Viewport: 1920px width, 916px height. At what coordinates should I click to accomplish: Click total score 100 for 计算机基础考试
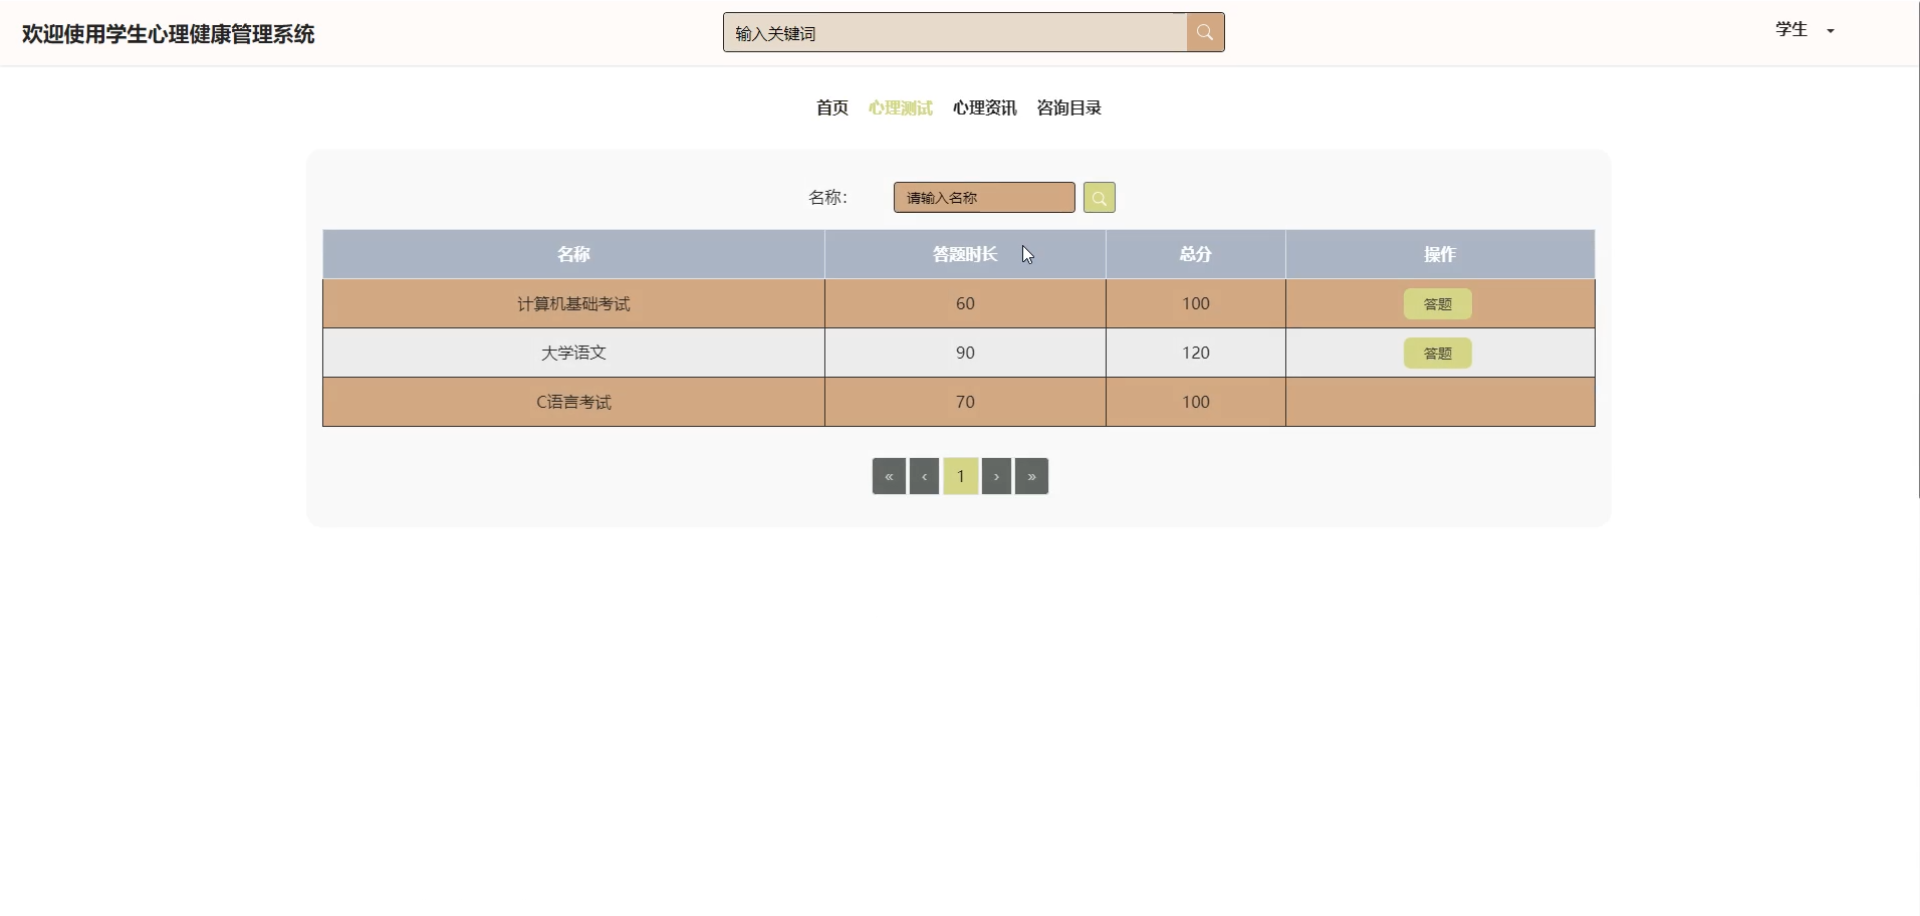coord(1196,304)
